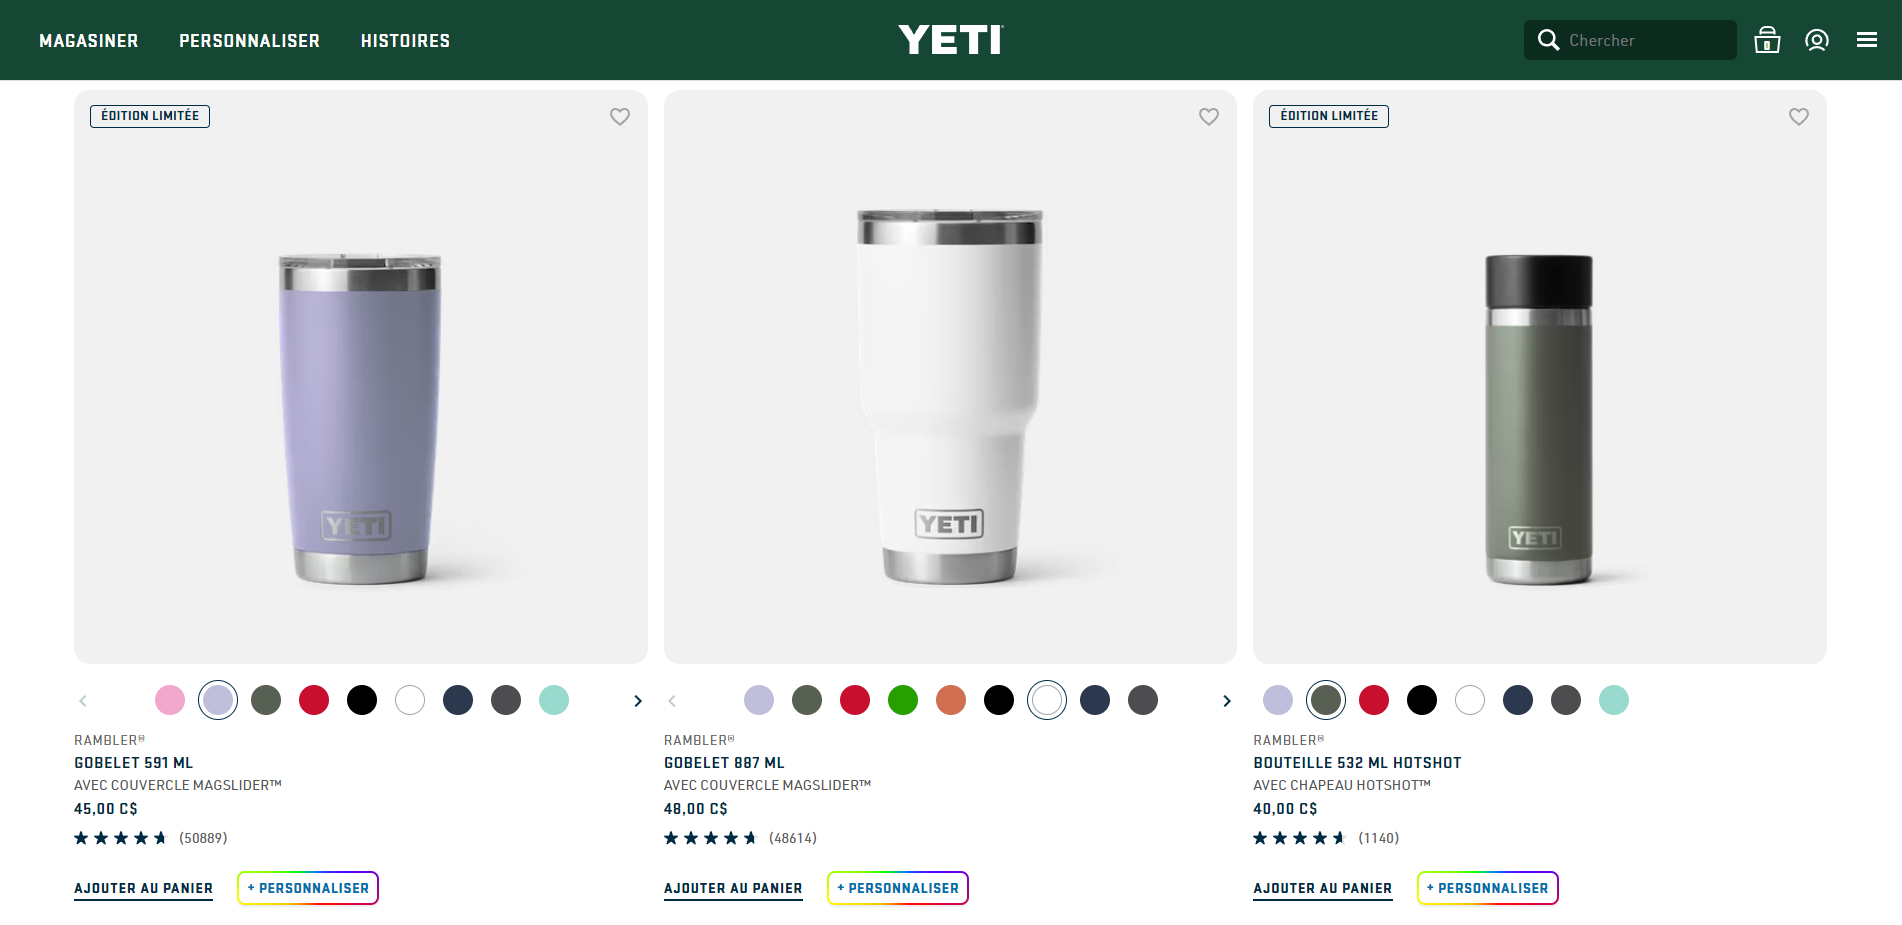Show previous colors for Gobelet 887 ML

(x=672, y=701)
